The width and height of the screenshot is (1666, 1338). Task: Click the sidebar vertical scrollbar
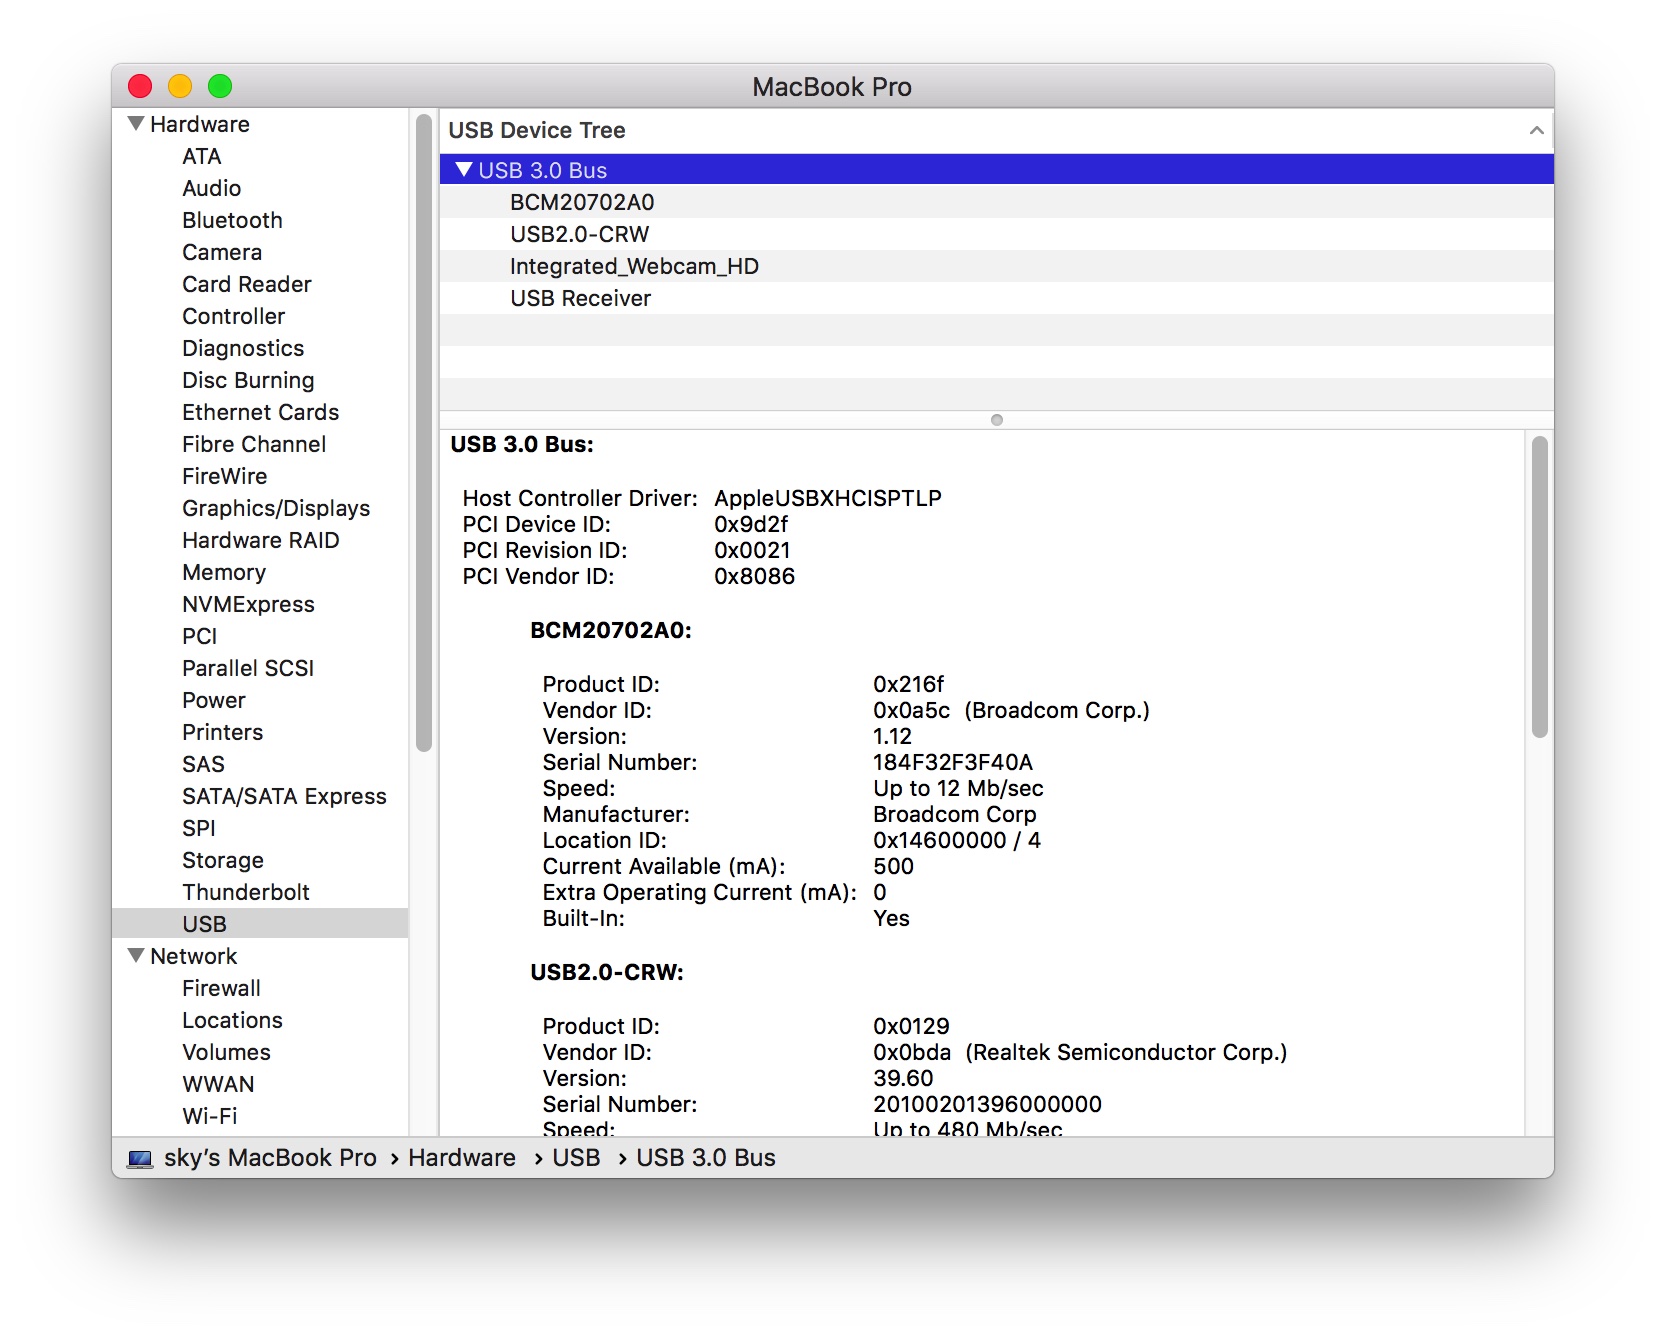click(424, 433)
